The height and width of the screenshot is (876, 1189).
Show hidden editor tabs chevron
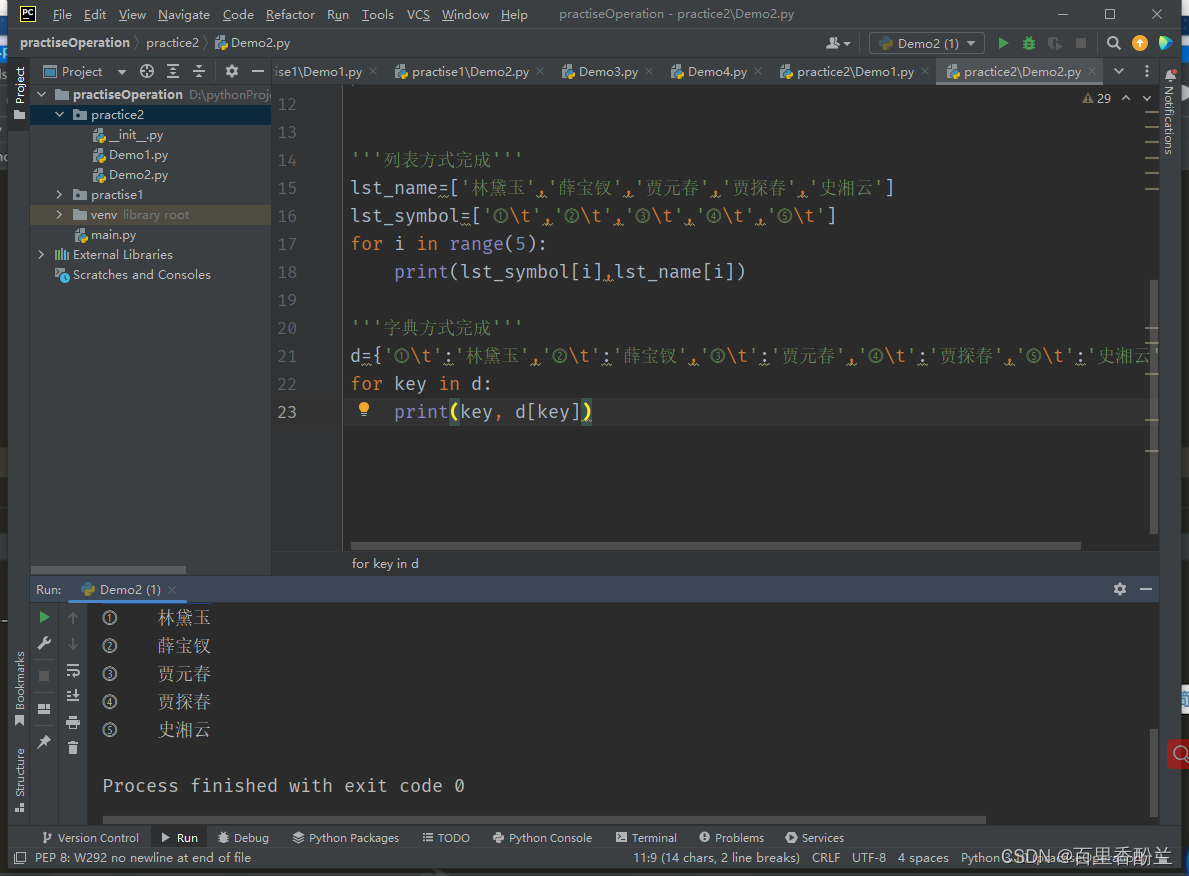1119,71
